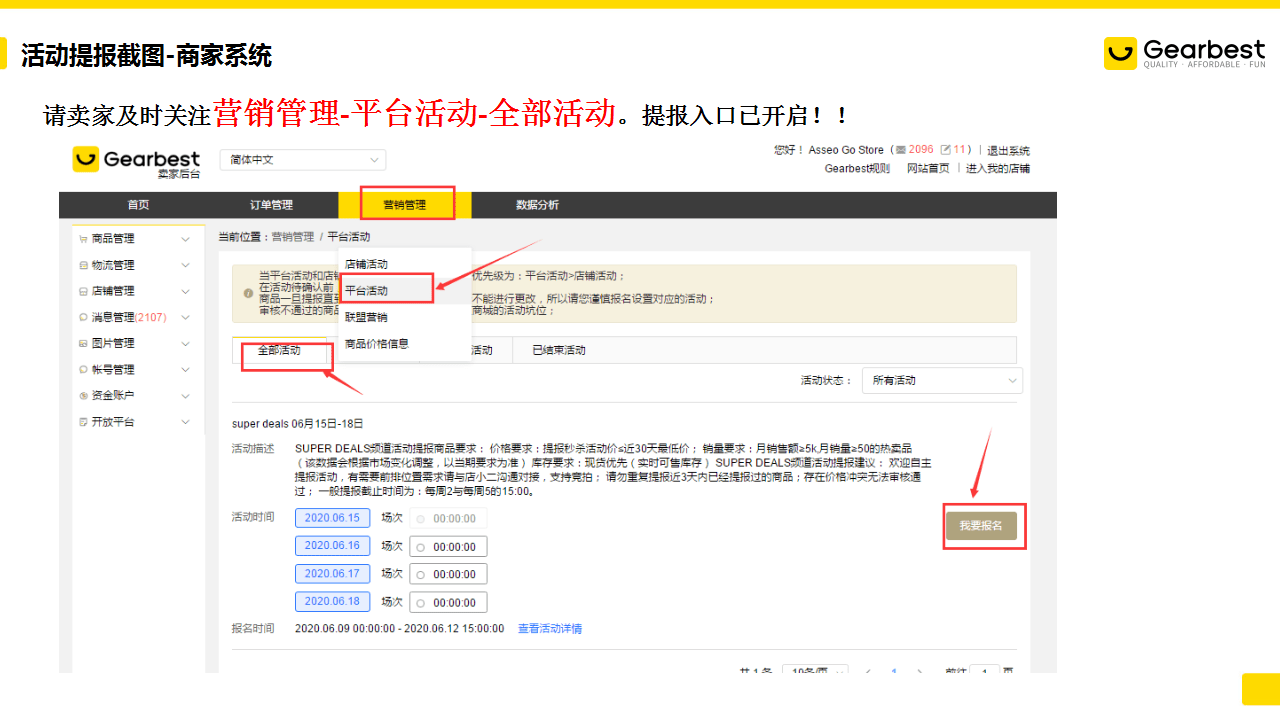Select the 00:00:00 session radio for 2020.06.15
This screenshot has height=720, width=1280.
click(x=420, y=519)
